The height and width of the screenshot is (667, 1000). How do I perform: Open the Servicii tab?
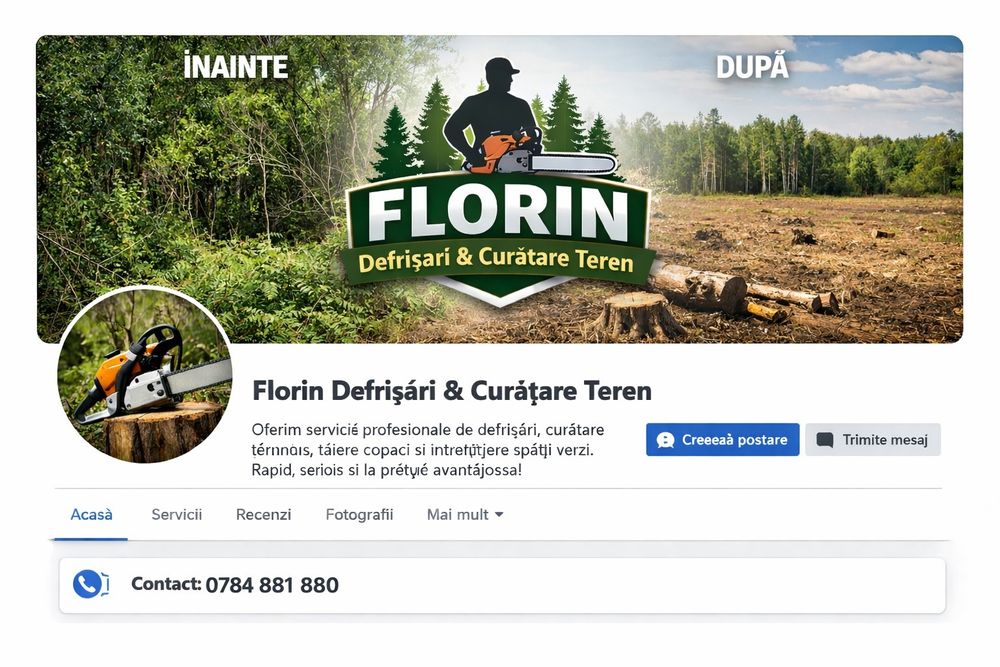[177, 514]
